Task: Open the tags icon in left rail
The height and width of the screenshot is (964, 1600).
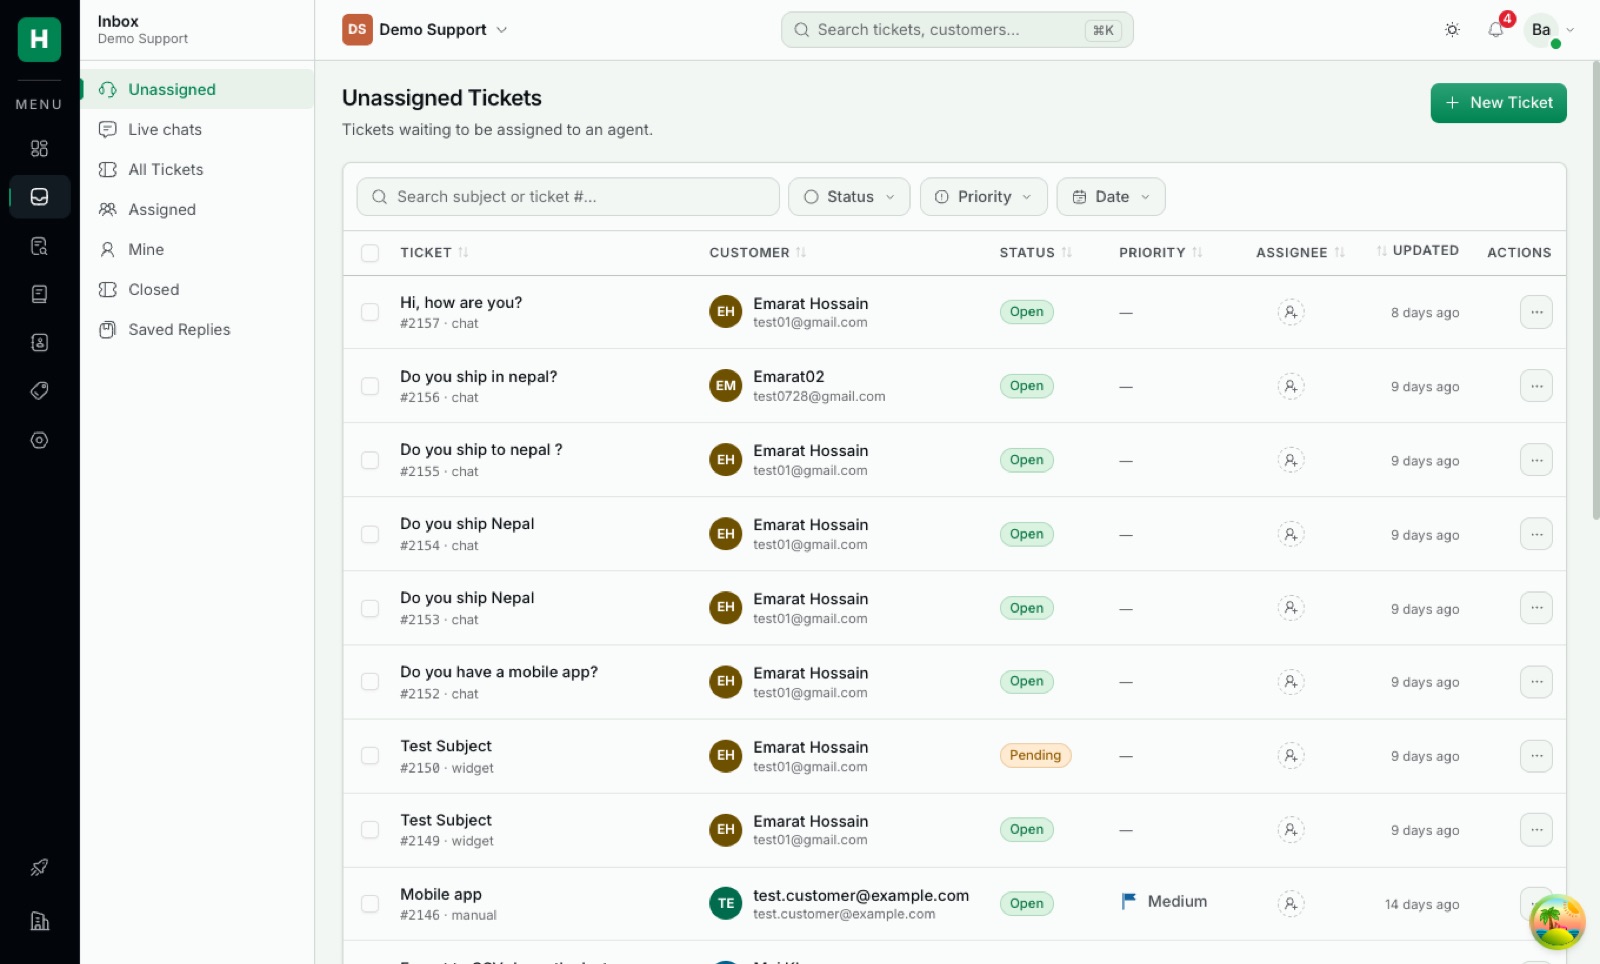Action: [39, 391]
